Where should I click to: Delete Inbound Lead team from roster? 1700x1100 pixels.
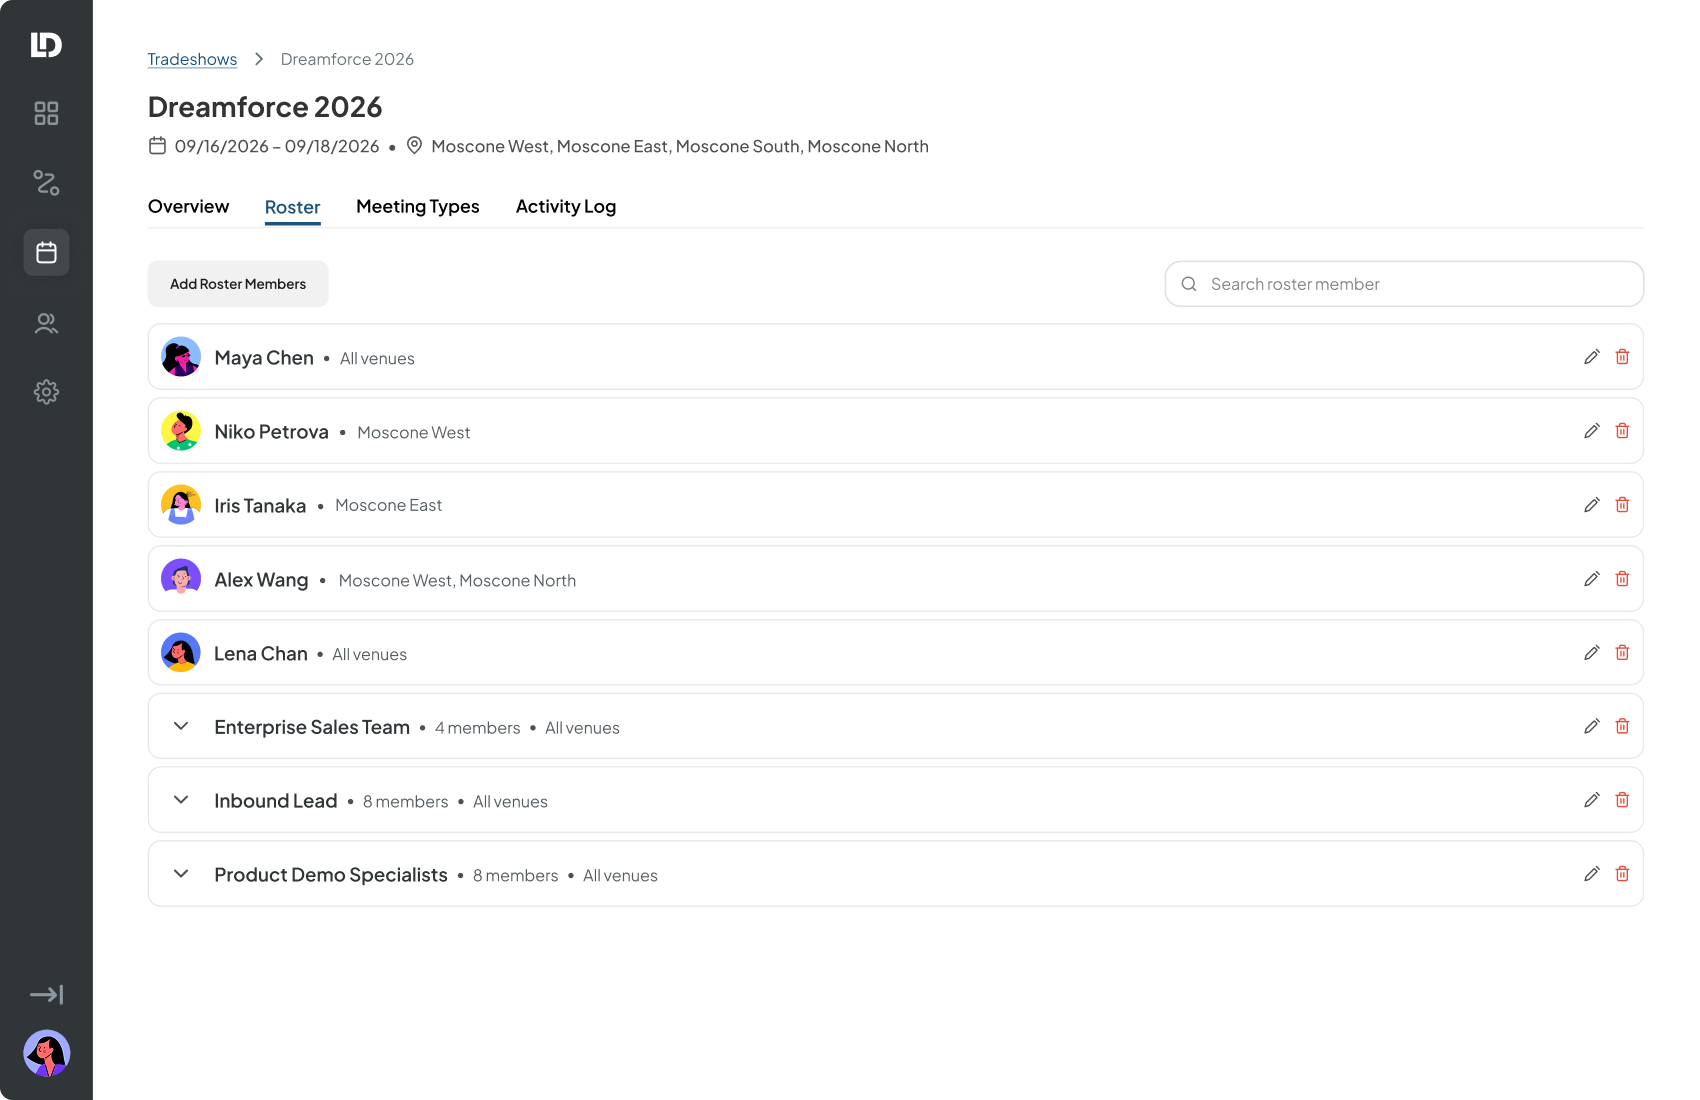1622,800
